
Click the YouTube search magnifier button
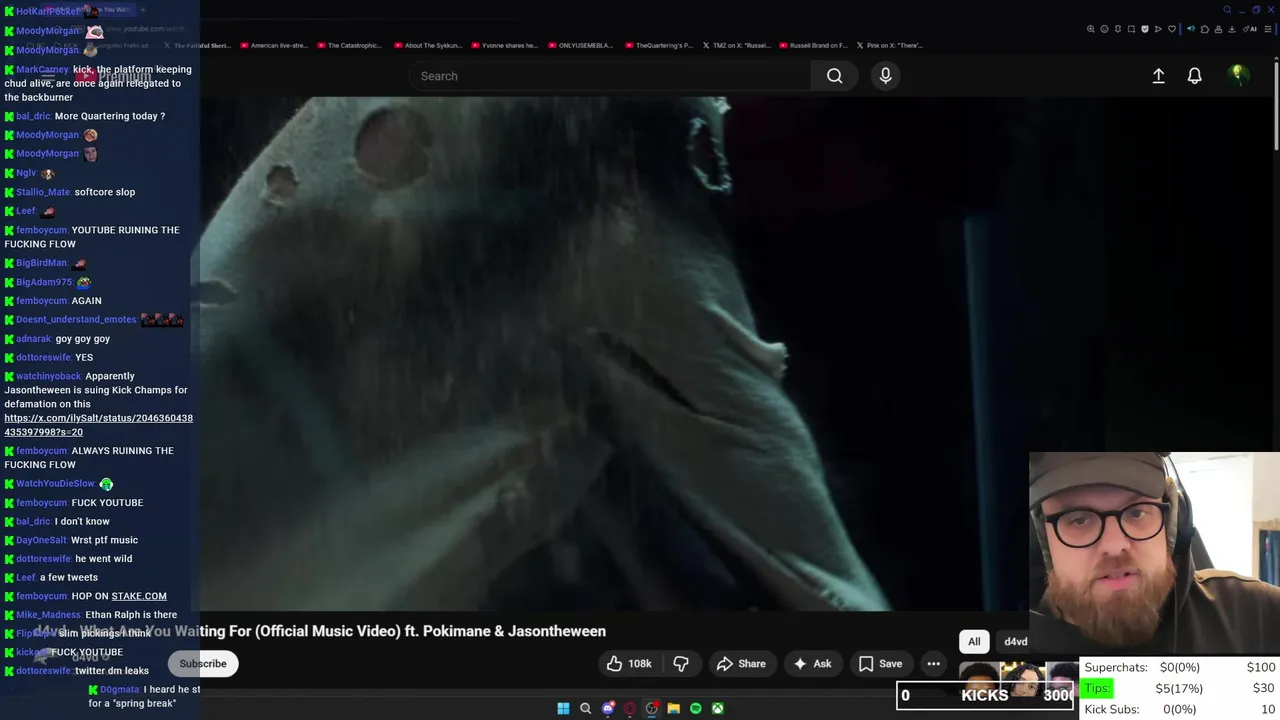[x=834, y=76]
